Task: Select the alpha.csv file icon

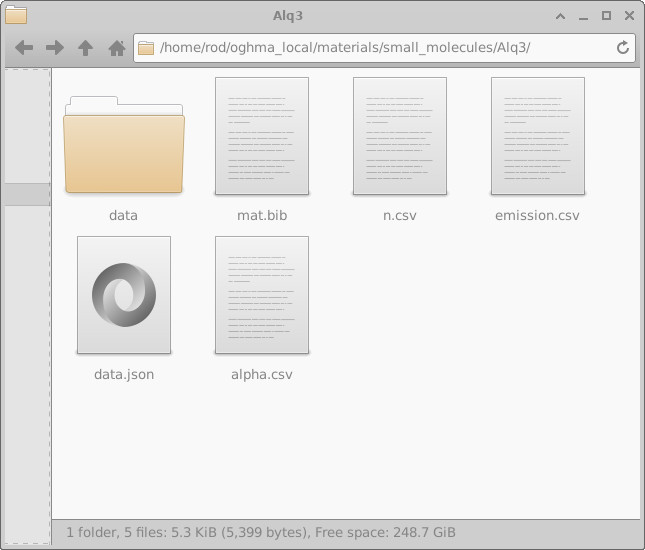Action: (261, 296)
